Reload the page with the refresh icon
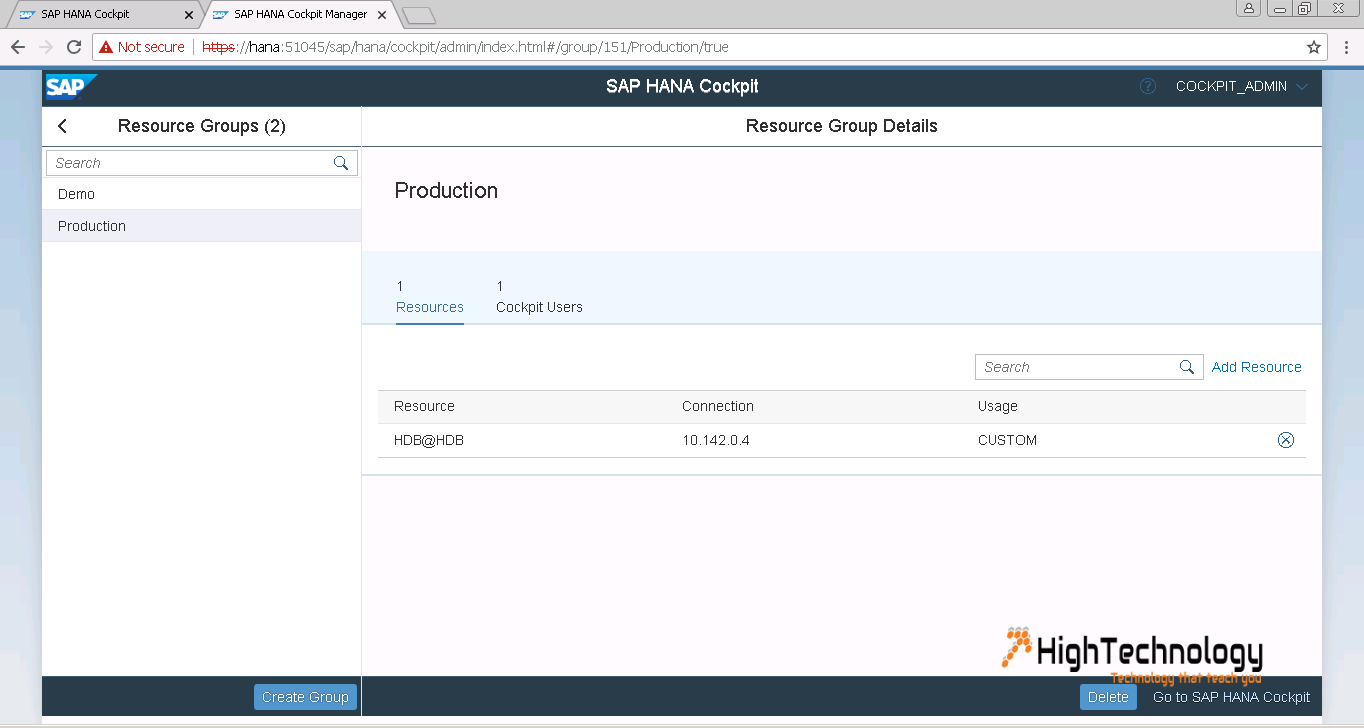Viewport: 1364px width, 728px height. (x=74, y=47)
